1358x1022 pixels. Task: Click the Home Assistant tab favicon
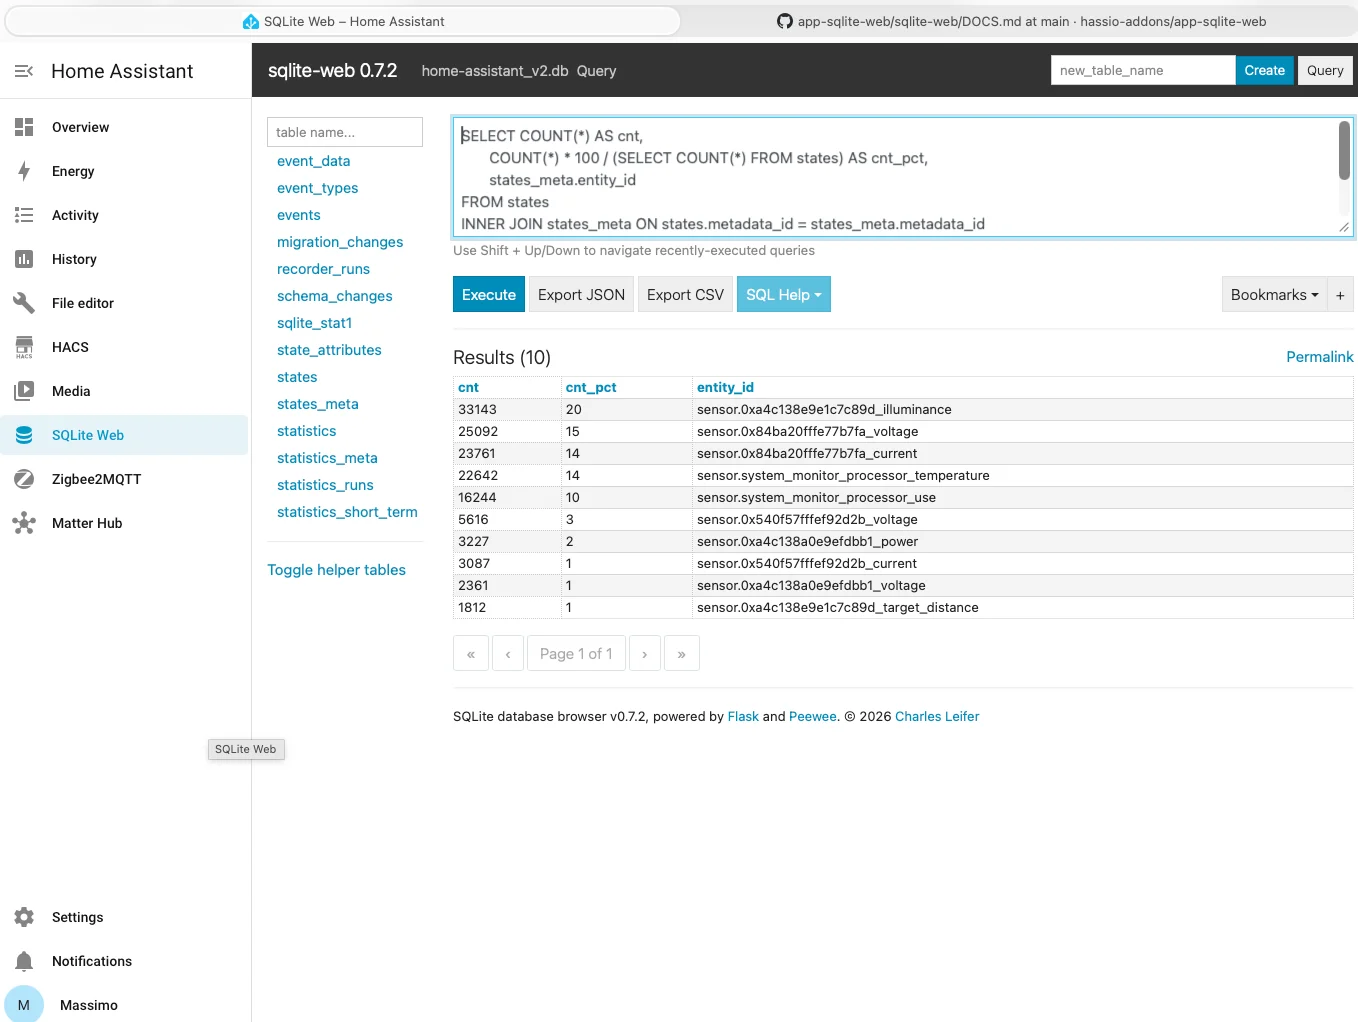pos(251,21)
